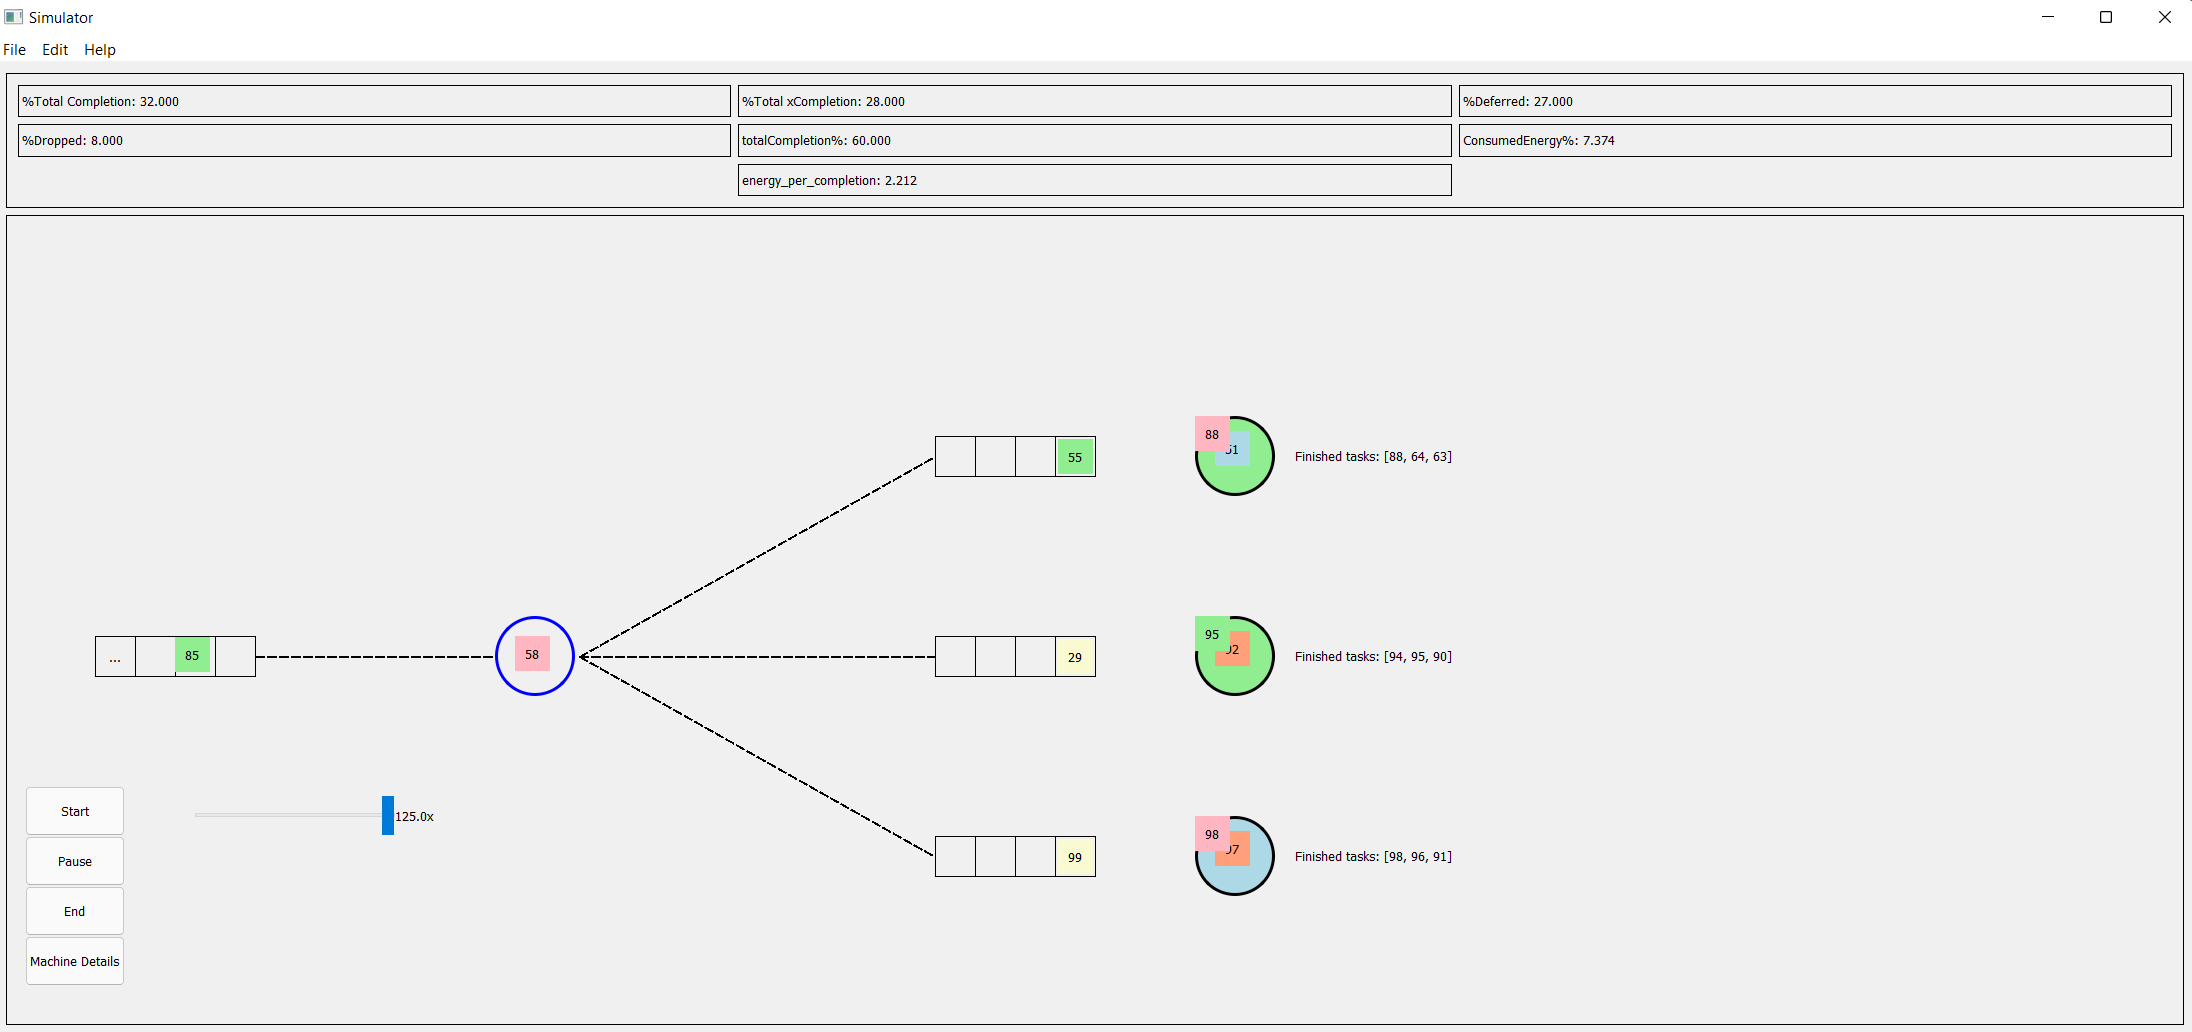Click the totalCompletion% field
The image size is (2192, 1032).
pos(1093,140)
